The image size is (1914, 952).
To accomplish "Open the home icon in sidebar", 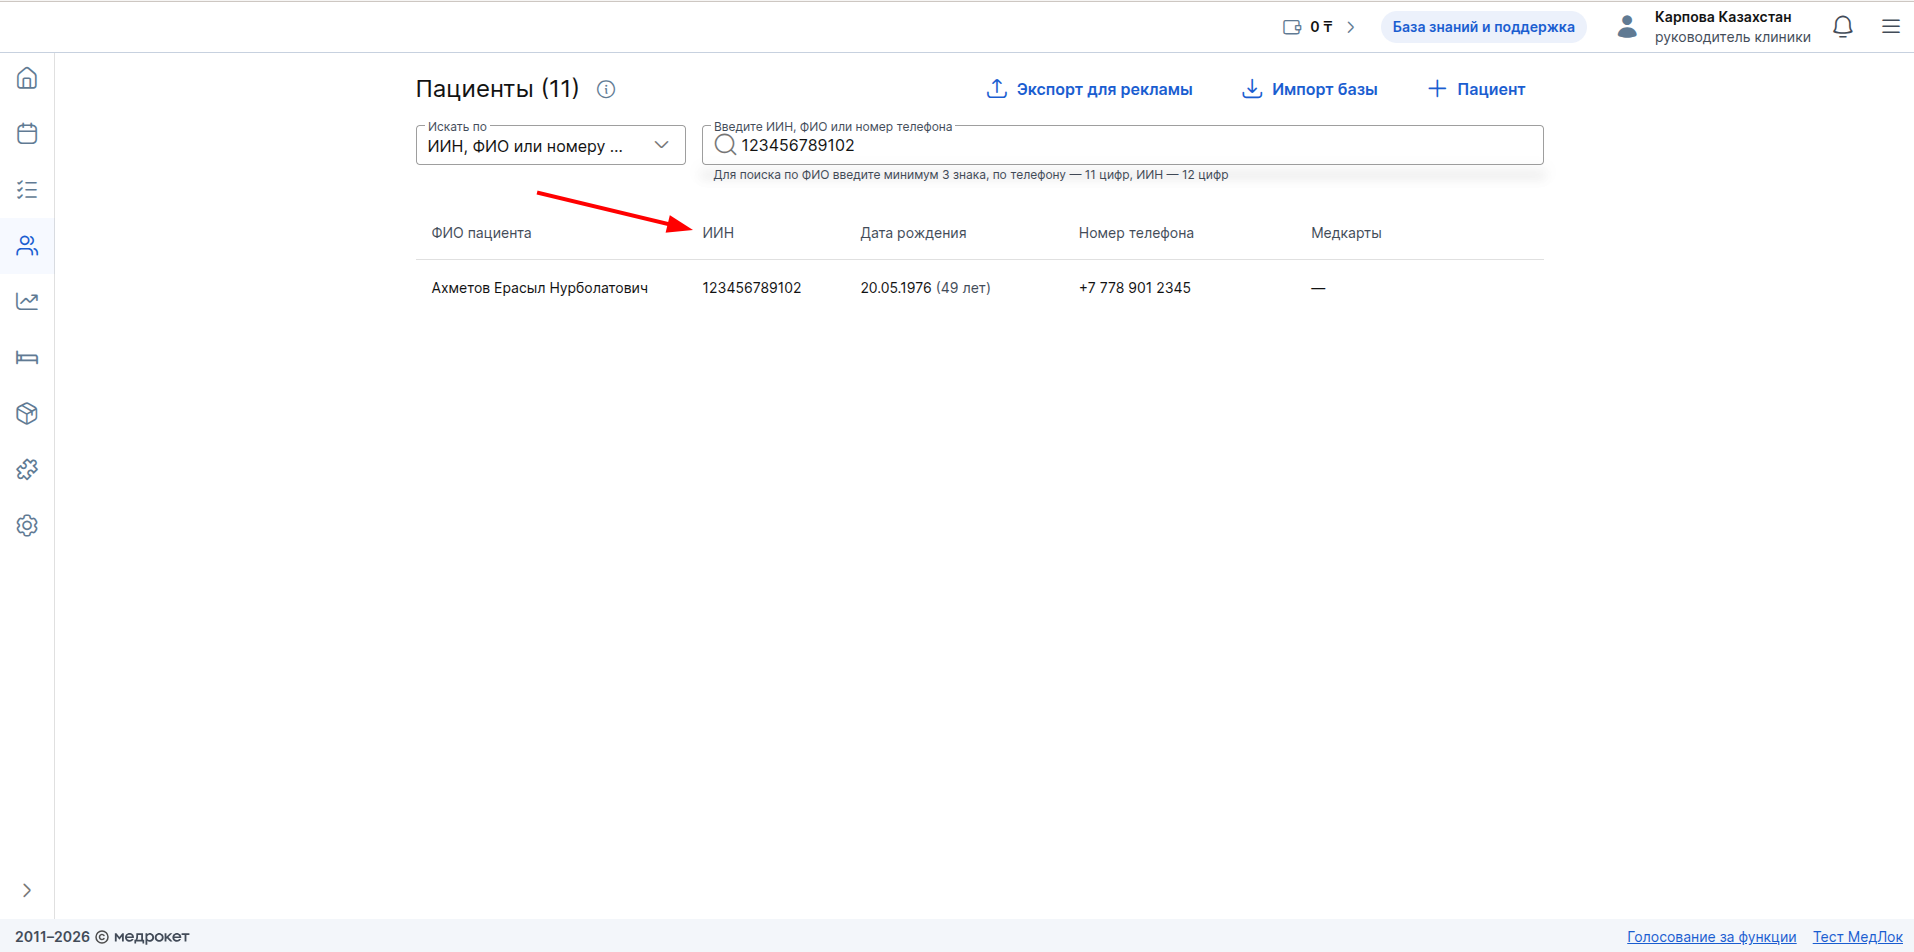I will [x=27, y=78].
